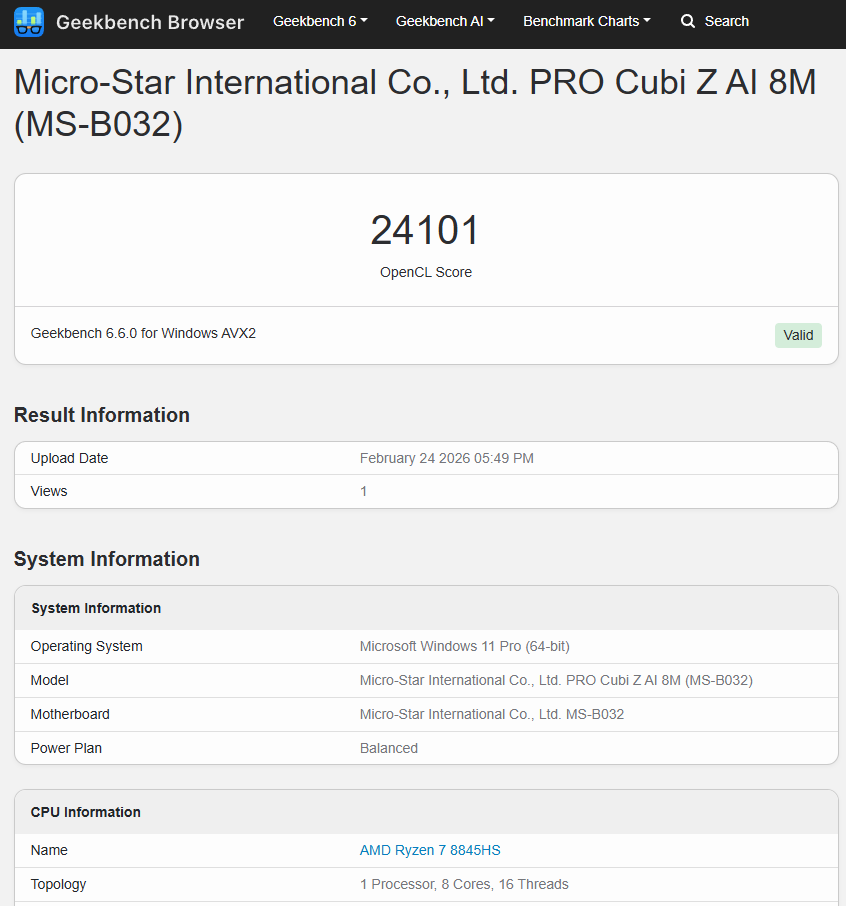Click the PRO Cubi Z AI 8M page title
The width and height of the screenshot is (846, 906).
(x=415, y=103)
